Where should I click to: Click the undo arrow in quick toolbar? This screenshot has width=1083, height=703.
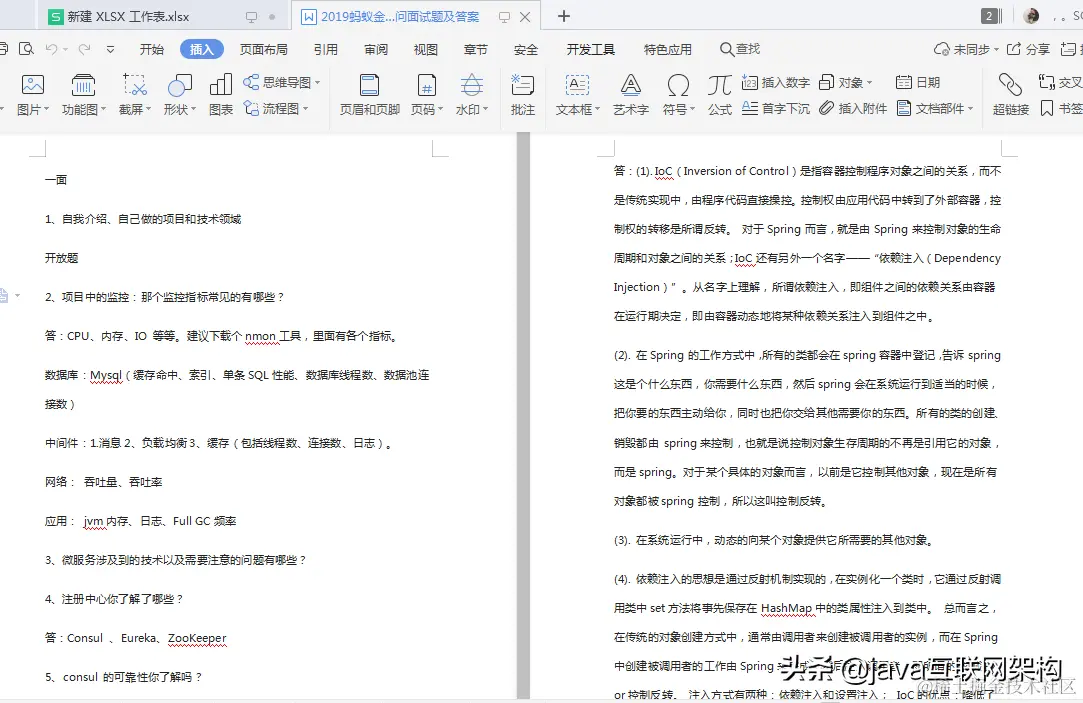pos(52,49)
